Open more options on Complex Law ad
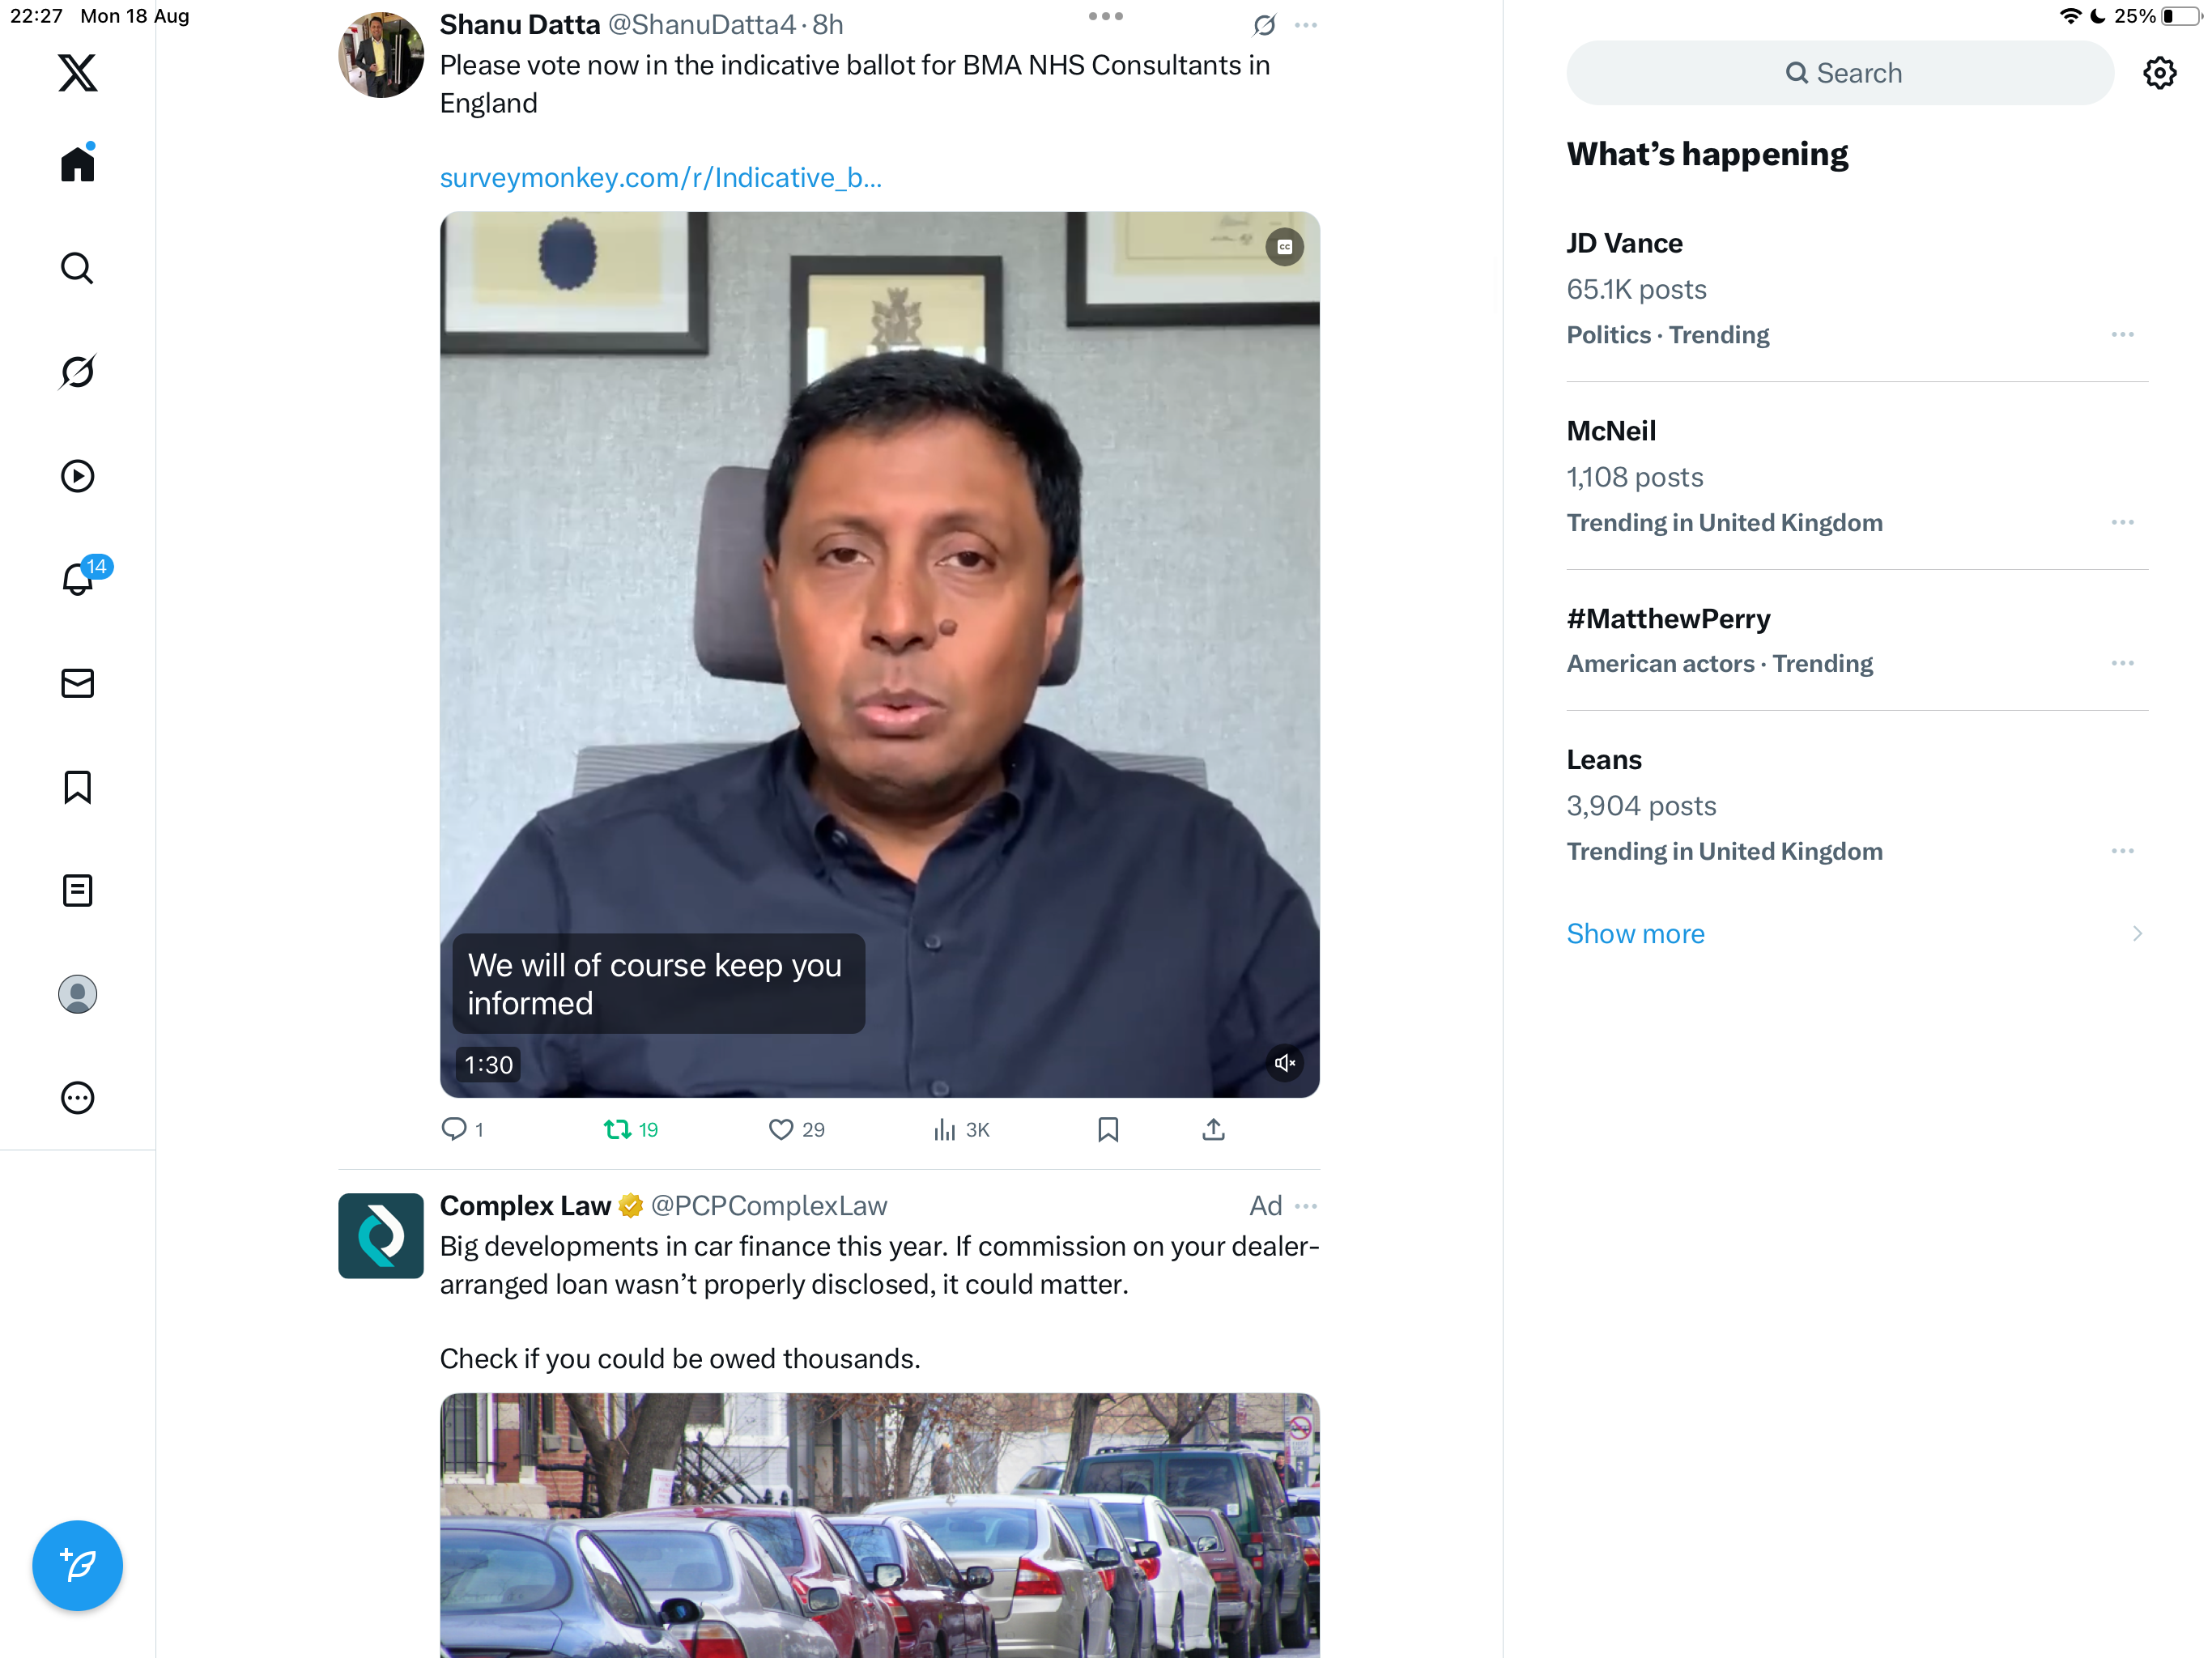The height and width of the screenshot is (1658, 2212). point(1305,1206)
